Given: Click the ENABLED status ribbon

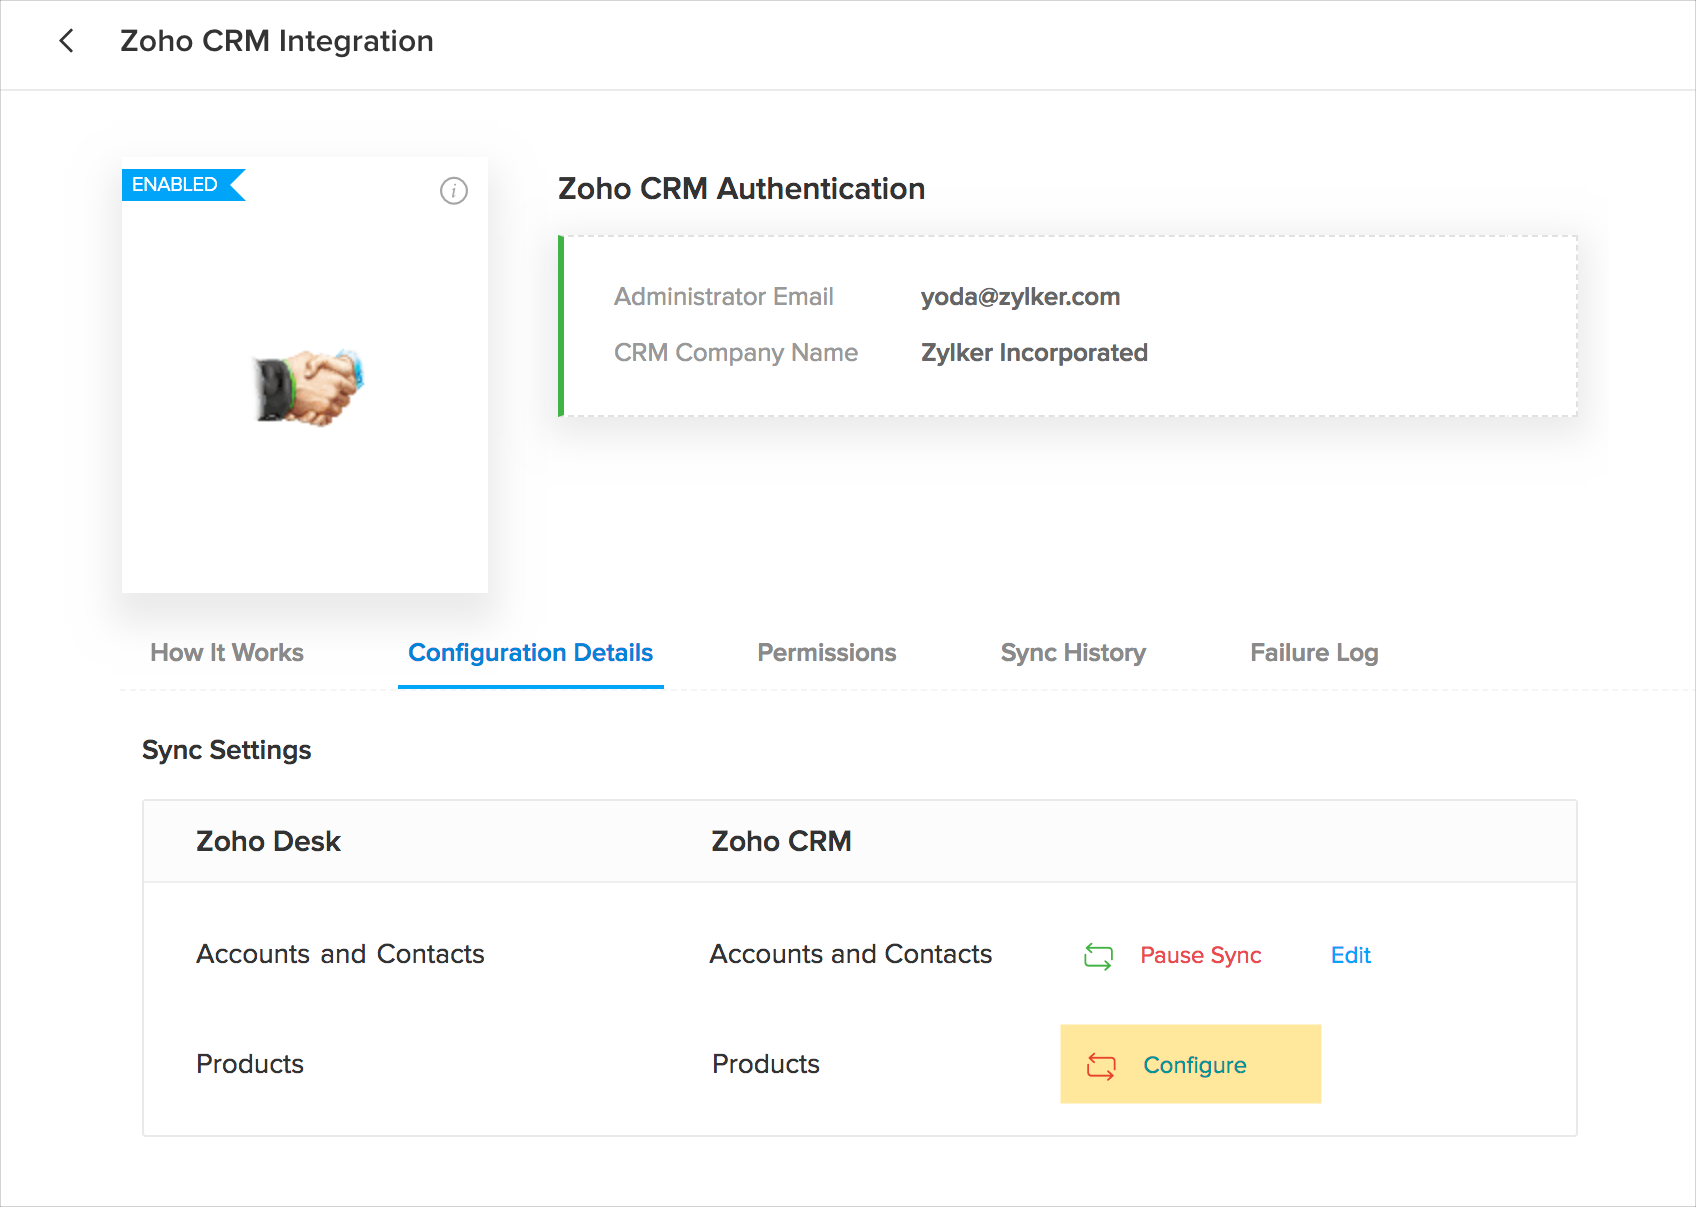Looking at the screenshot, I should pos(183,185).
